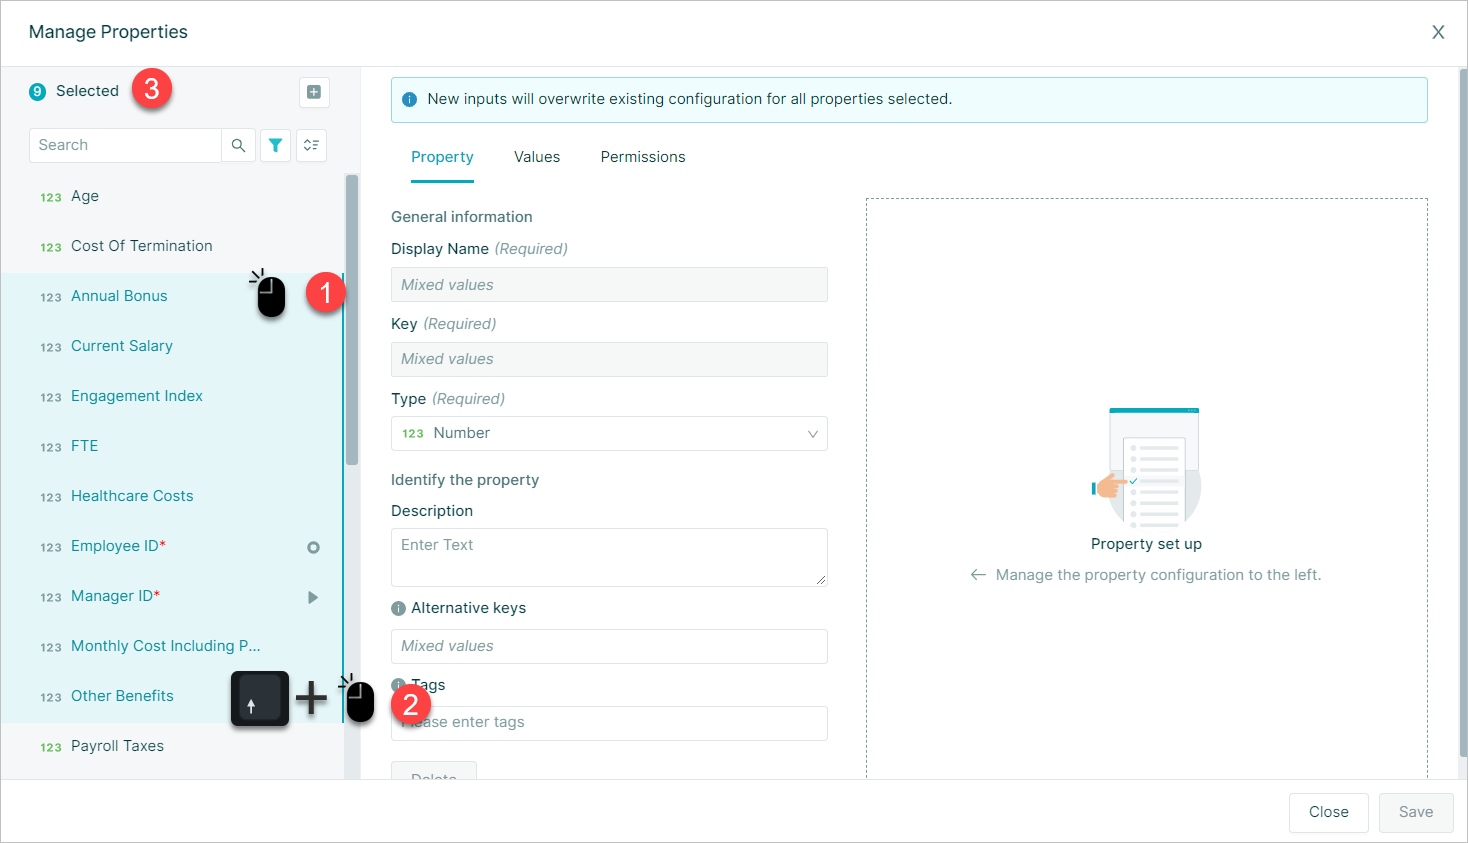Click the property list scrollbar

coord(352,320)
